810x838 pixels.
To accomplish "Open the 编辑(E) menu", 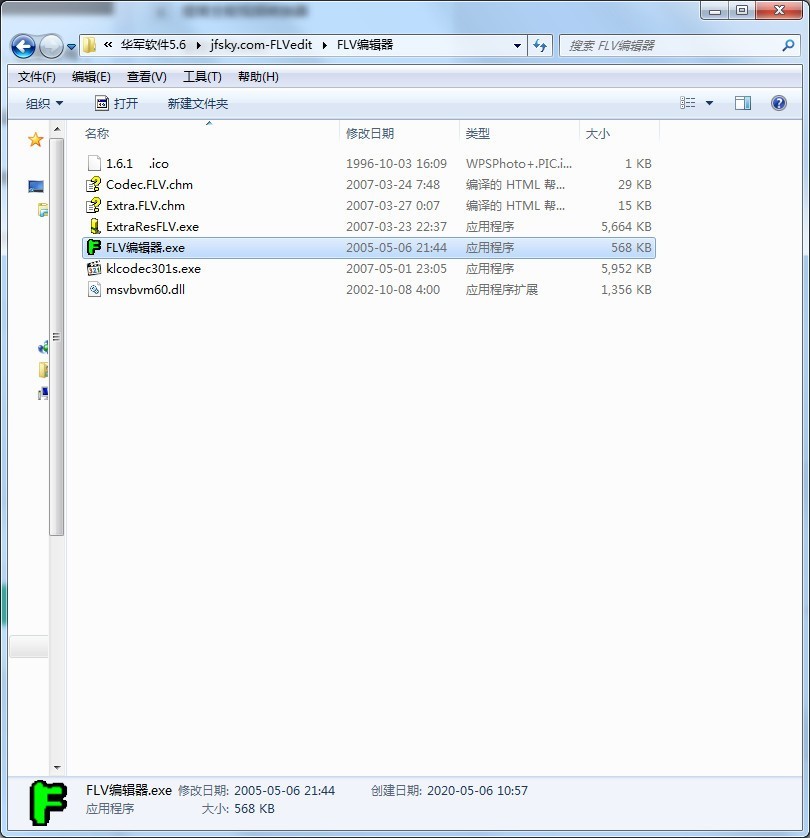I will (x=91, y=77).
